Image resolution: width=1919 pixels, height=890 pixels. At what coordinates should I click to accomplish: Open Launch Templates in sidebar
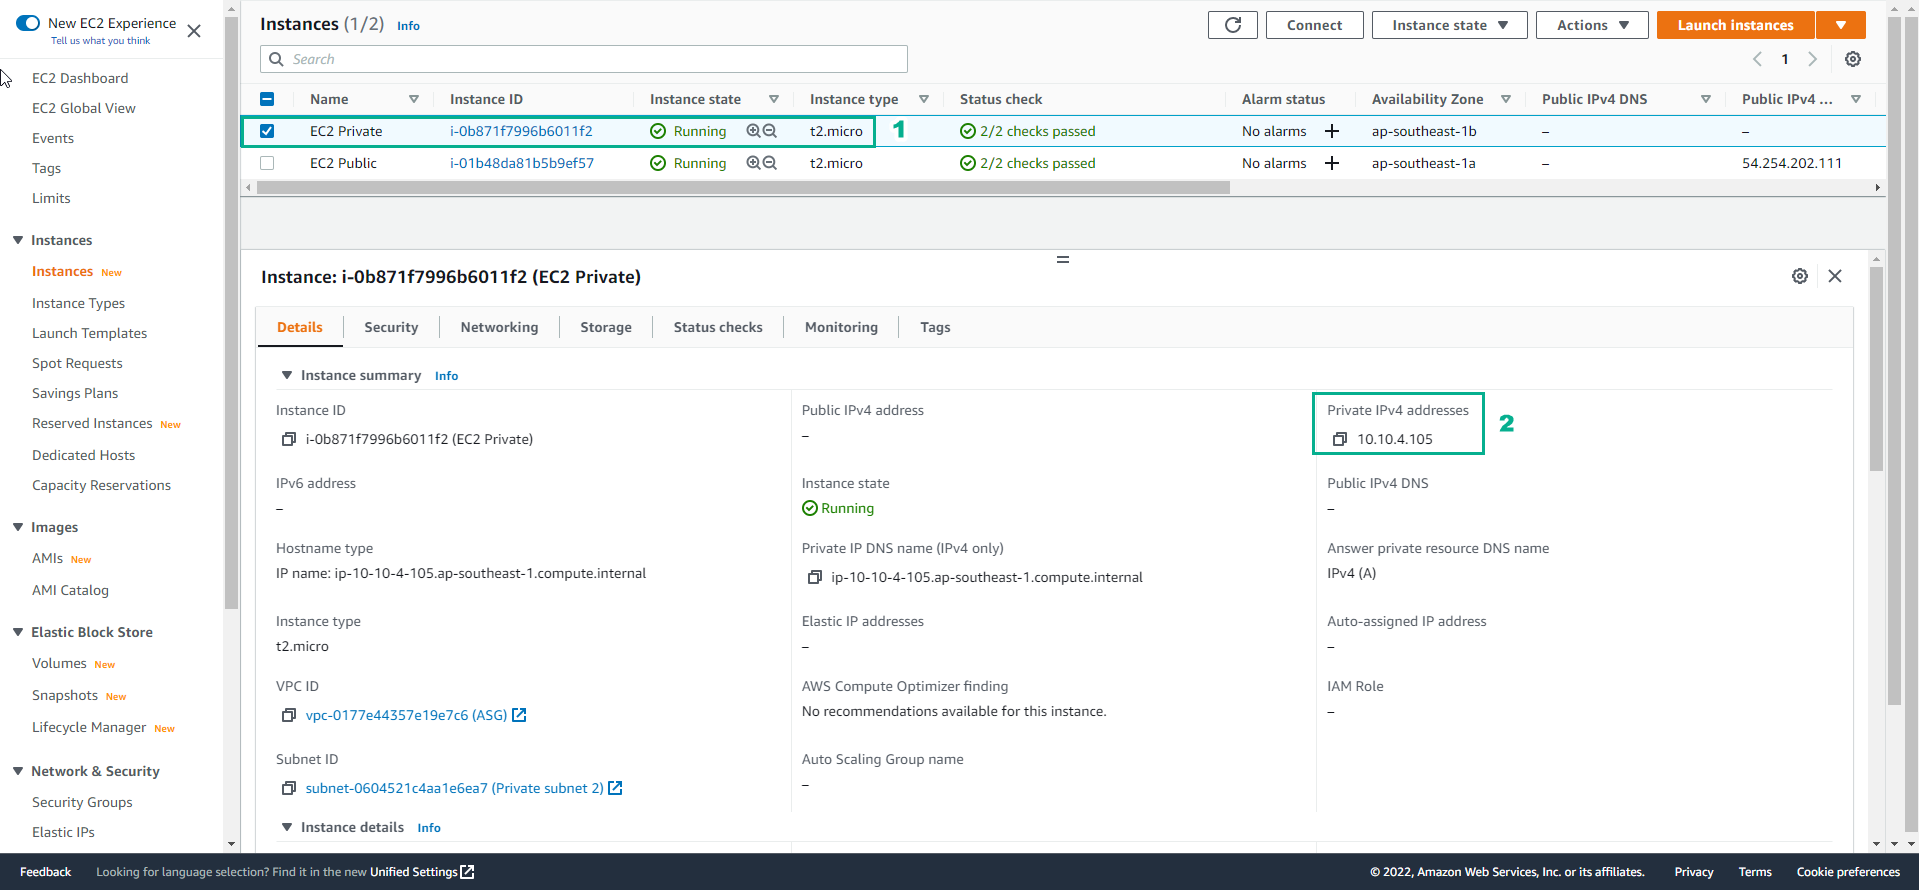[x=89, y=333]
